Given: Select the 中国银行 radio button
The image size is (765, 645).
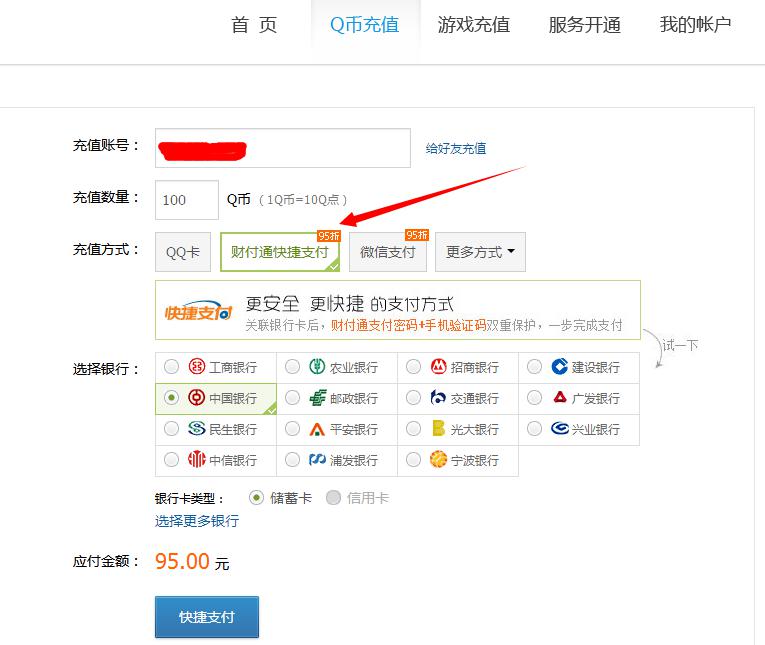Looking at the screenshot, I should coord(171,398).
